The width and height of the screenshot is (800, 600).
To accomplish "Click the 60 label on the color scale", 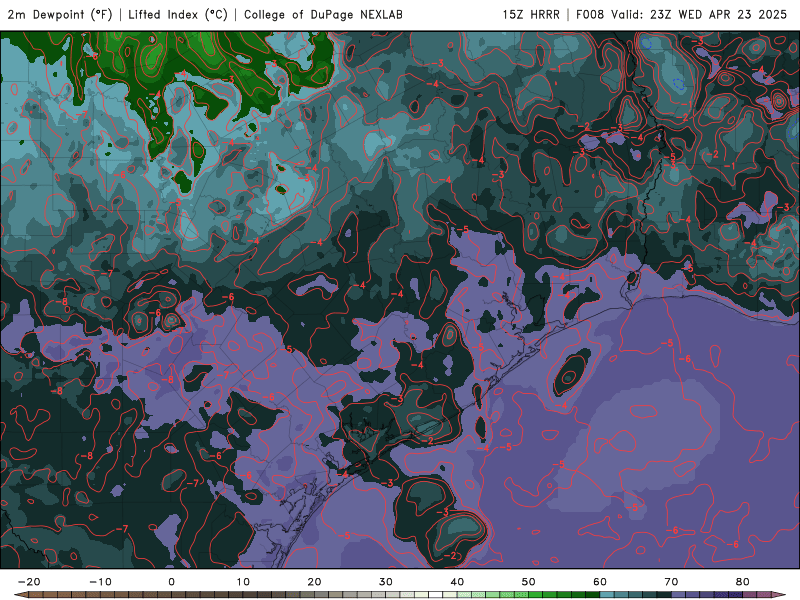I will pos(600,582).
